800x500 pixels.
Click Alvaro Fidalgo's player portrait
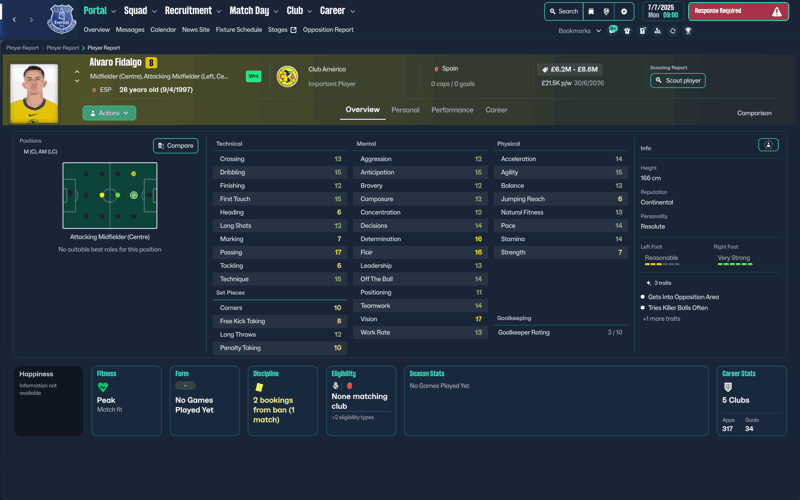point(34,93)
